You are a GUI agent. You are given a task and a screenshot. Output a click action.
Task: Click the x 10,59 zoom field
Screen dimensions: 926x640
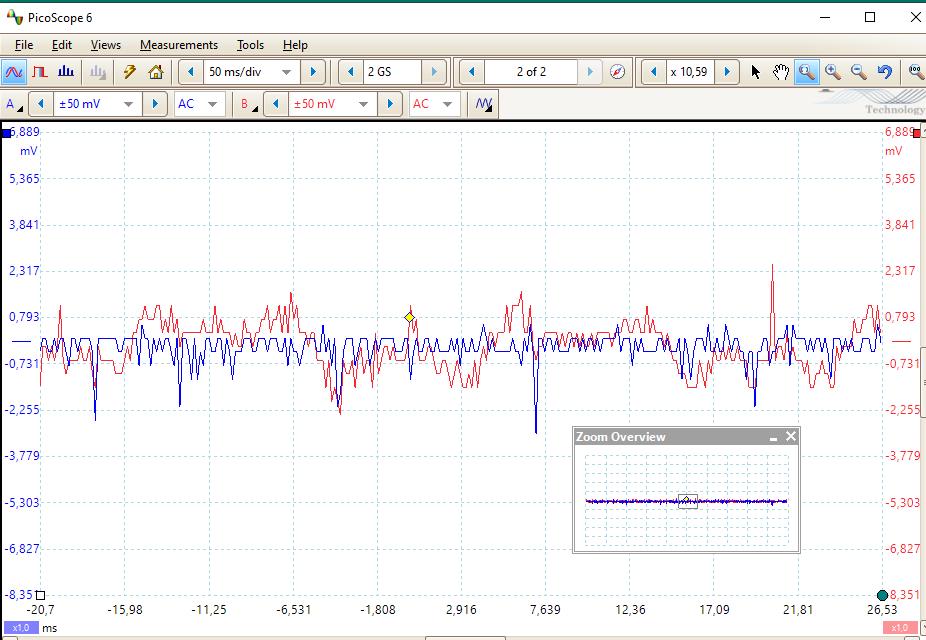coord(690,72)
